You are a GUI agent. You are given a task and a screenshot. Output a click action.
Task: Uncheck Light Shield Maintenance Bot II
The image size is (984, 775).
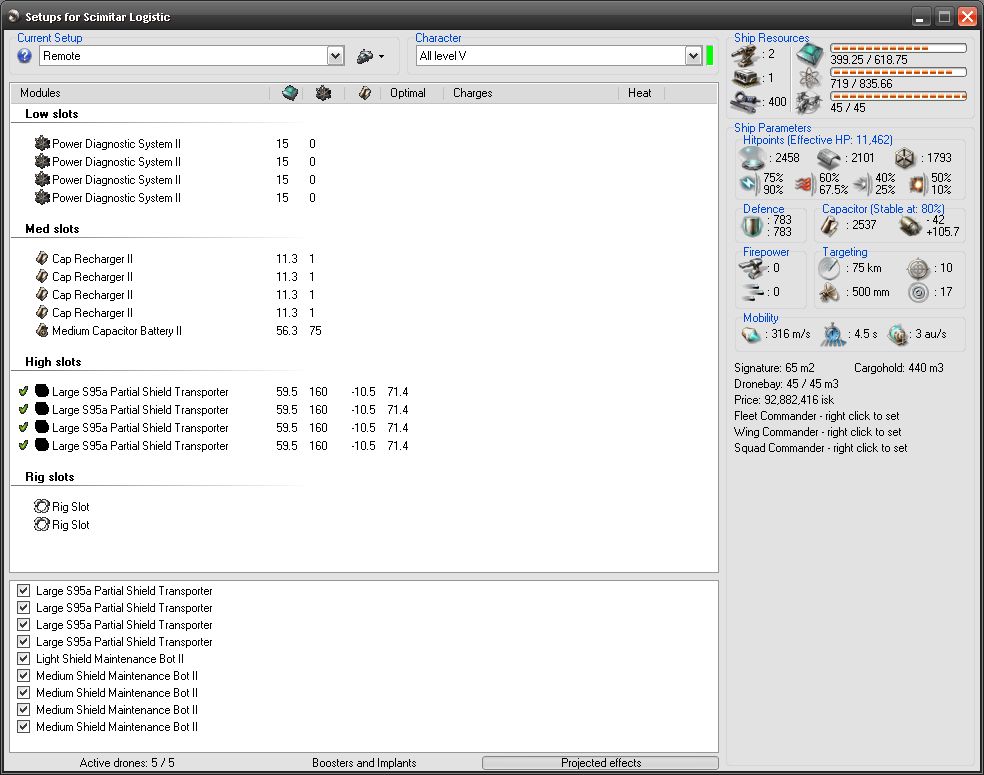tap(23, 658)
